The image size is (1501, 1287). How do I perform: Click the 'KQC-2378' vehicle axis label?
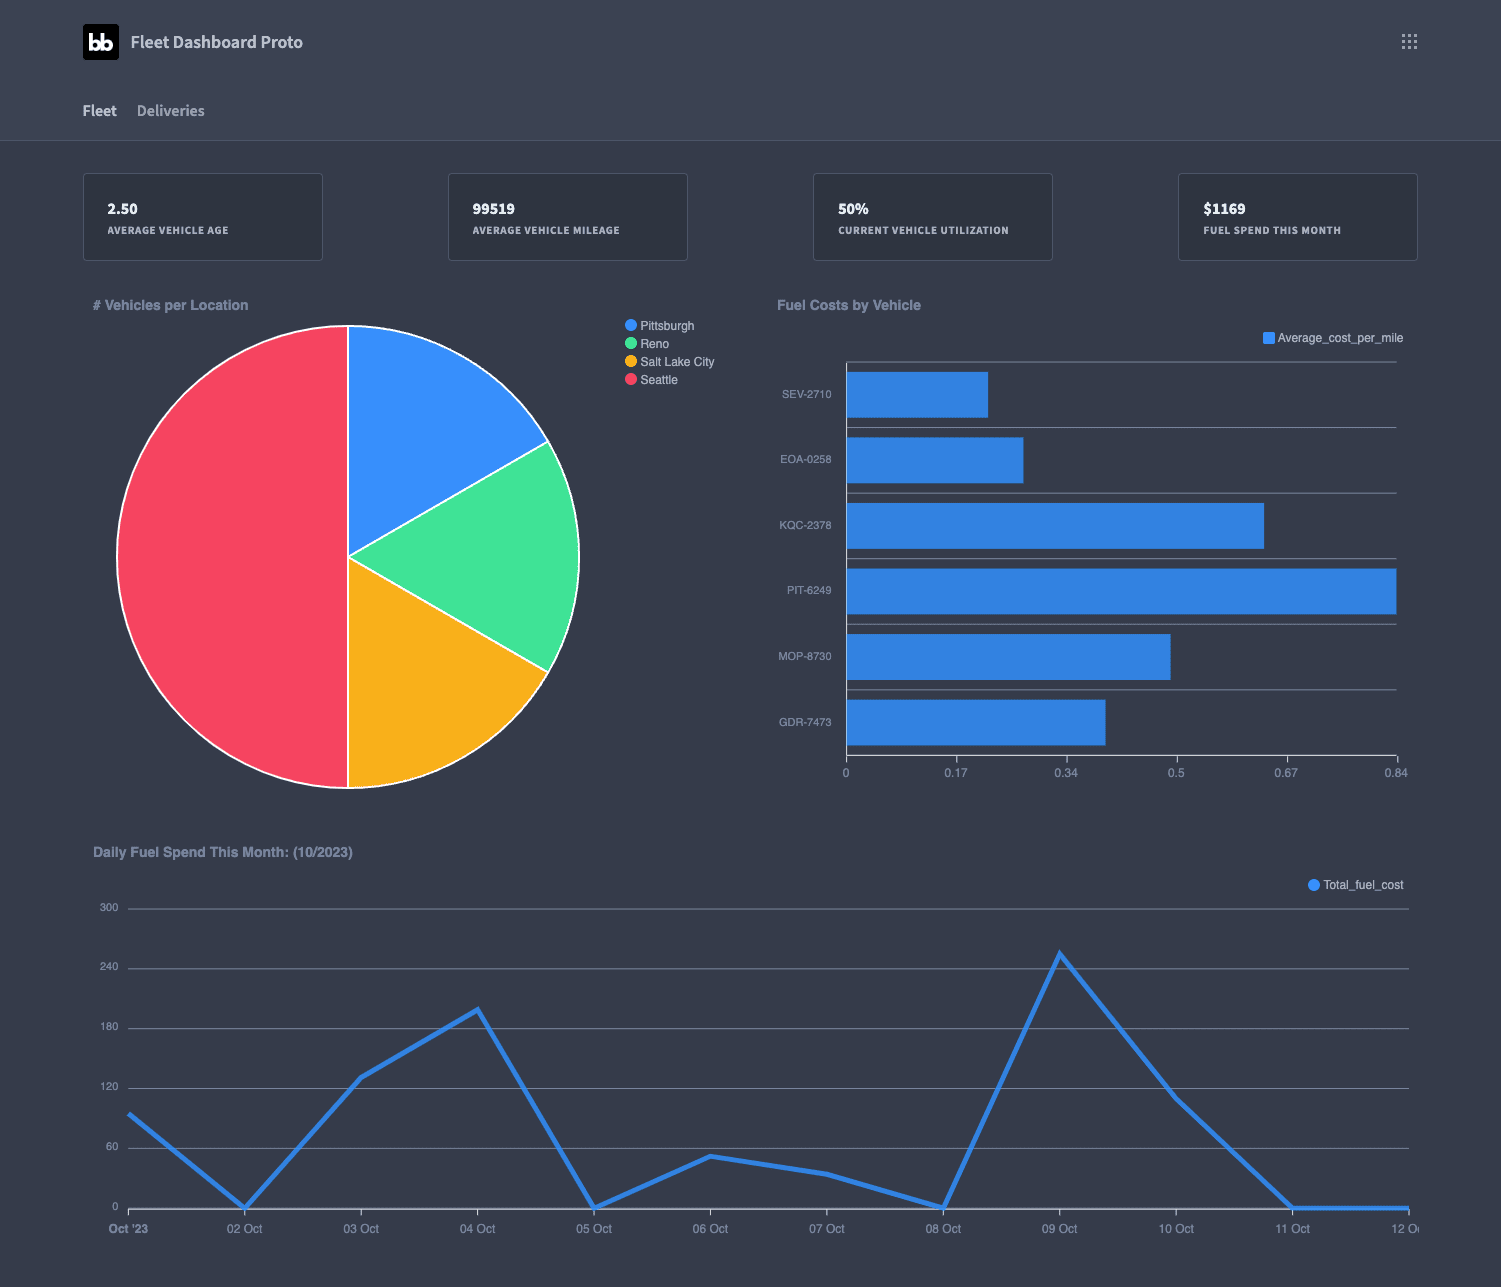coord(805,525)
